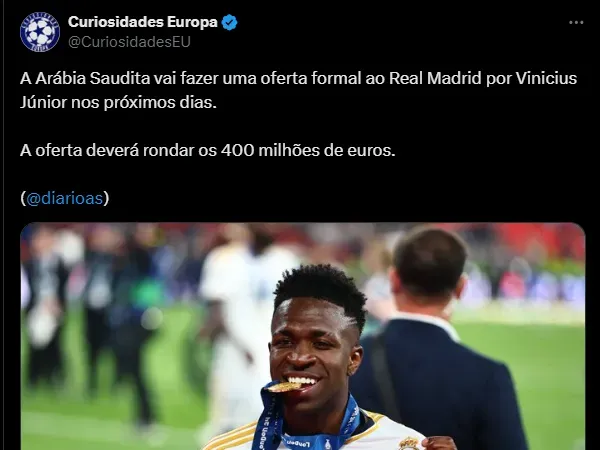Click the first tweet paragraph about Arábia Saudita

(x=298, y=90)
